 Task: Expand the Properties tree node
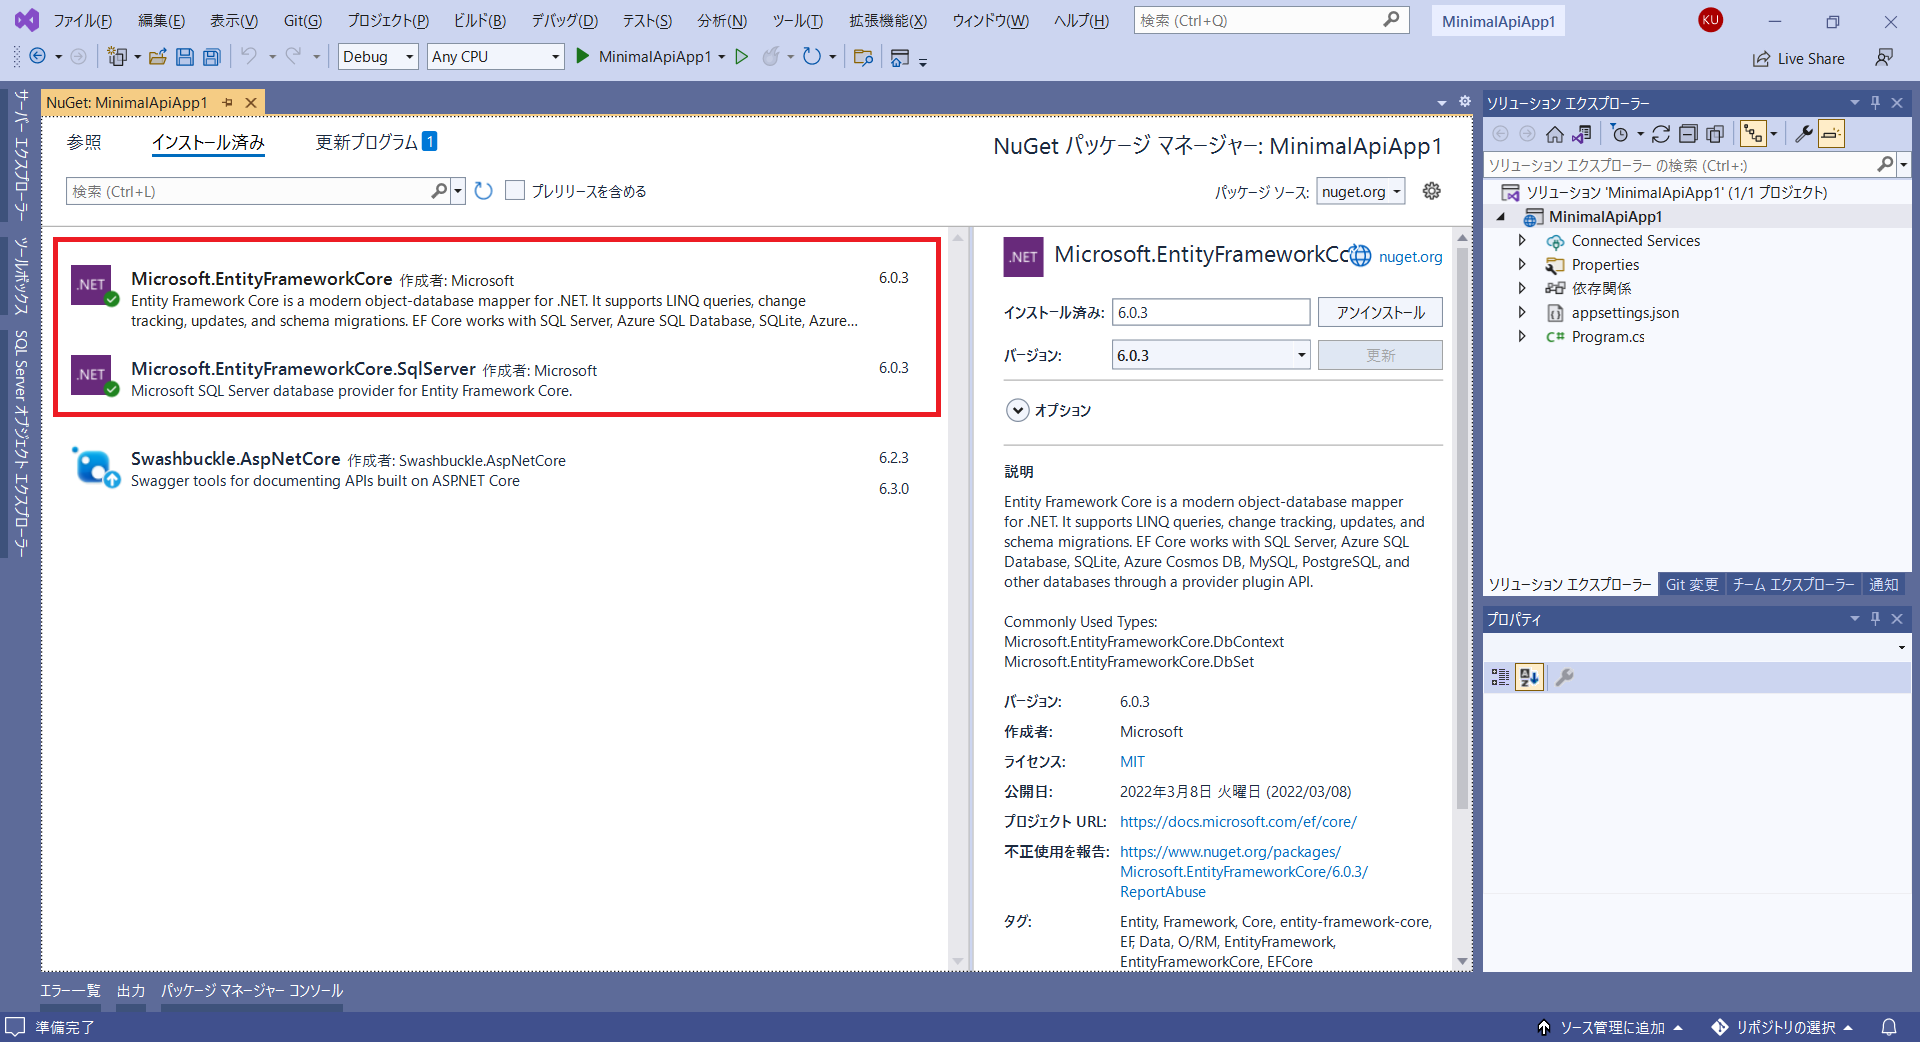click(1522, 265)
